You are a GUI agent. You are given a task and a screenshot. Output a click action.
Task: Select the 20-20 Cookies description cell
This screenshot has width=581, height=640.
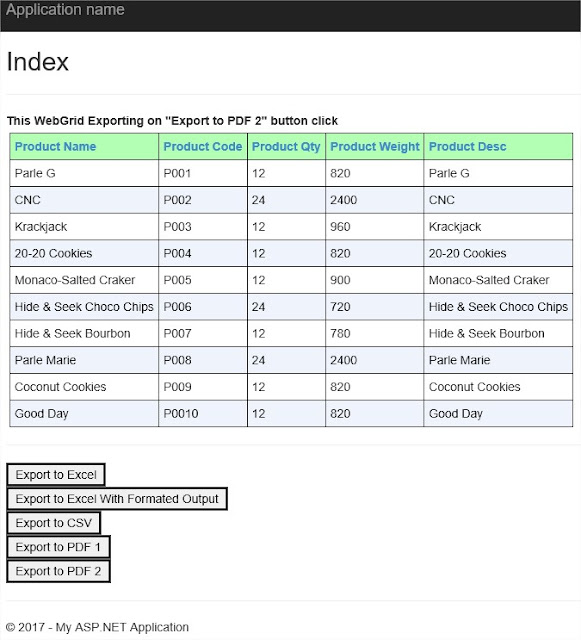[x=498, y=253]
